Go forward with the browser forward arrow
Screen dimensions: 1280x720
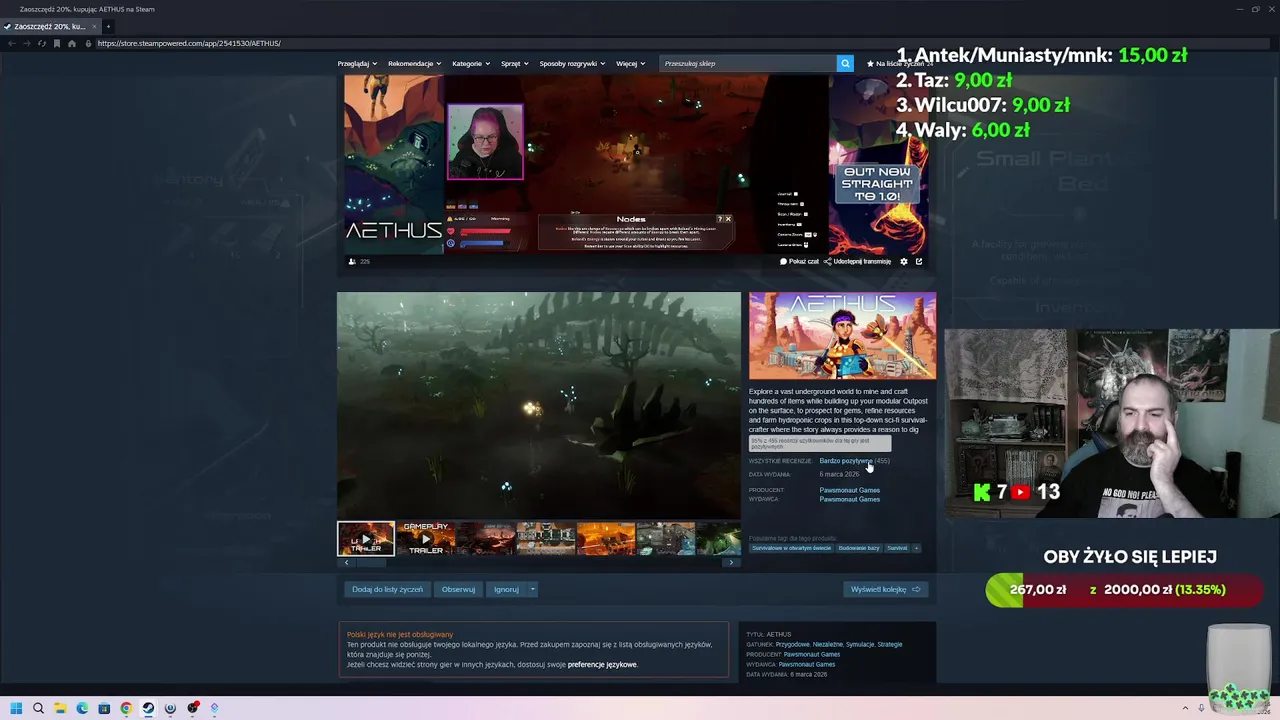(26, 43)
